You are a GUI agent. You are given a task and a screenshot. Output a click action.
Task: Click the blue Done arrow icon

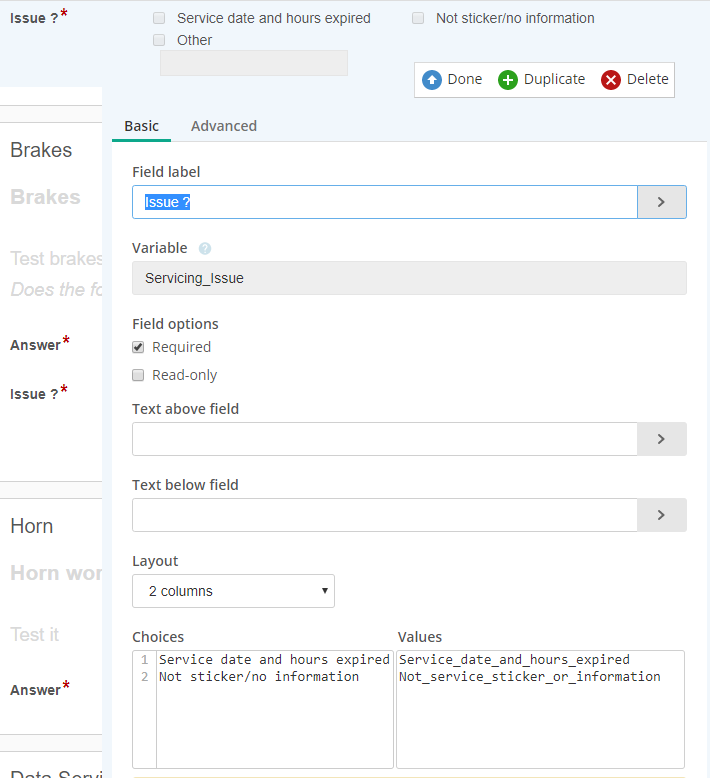432,80
